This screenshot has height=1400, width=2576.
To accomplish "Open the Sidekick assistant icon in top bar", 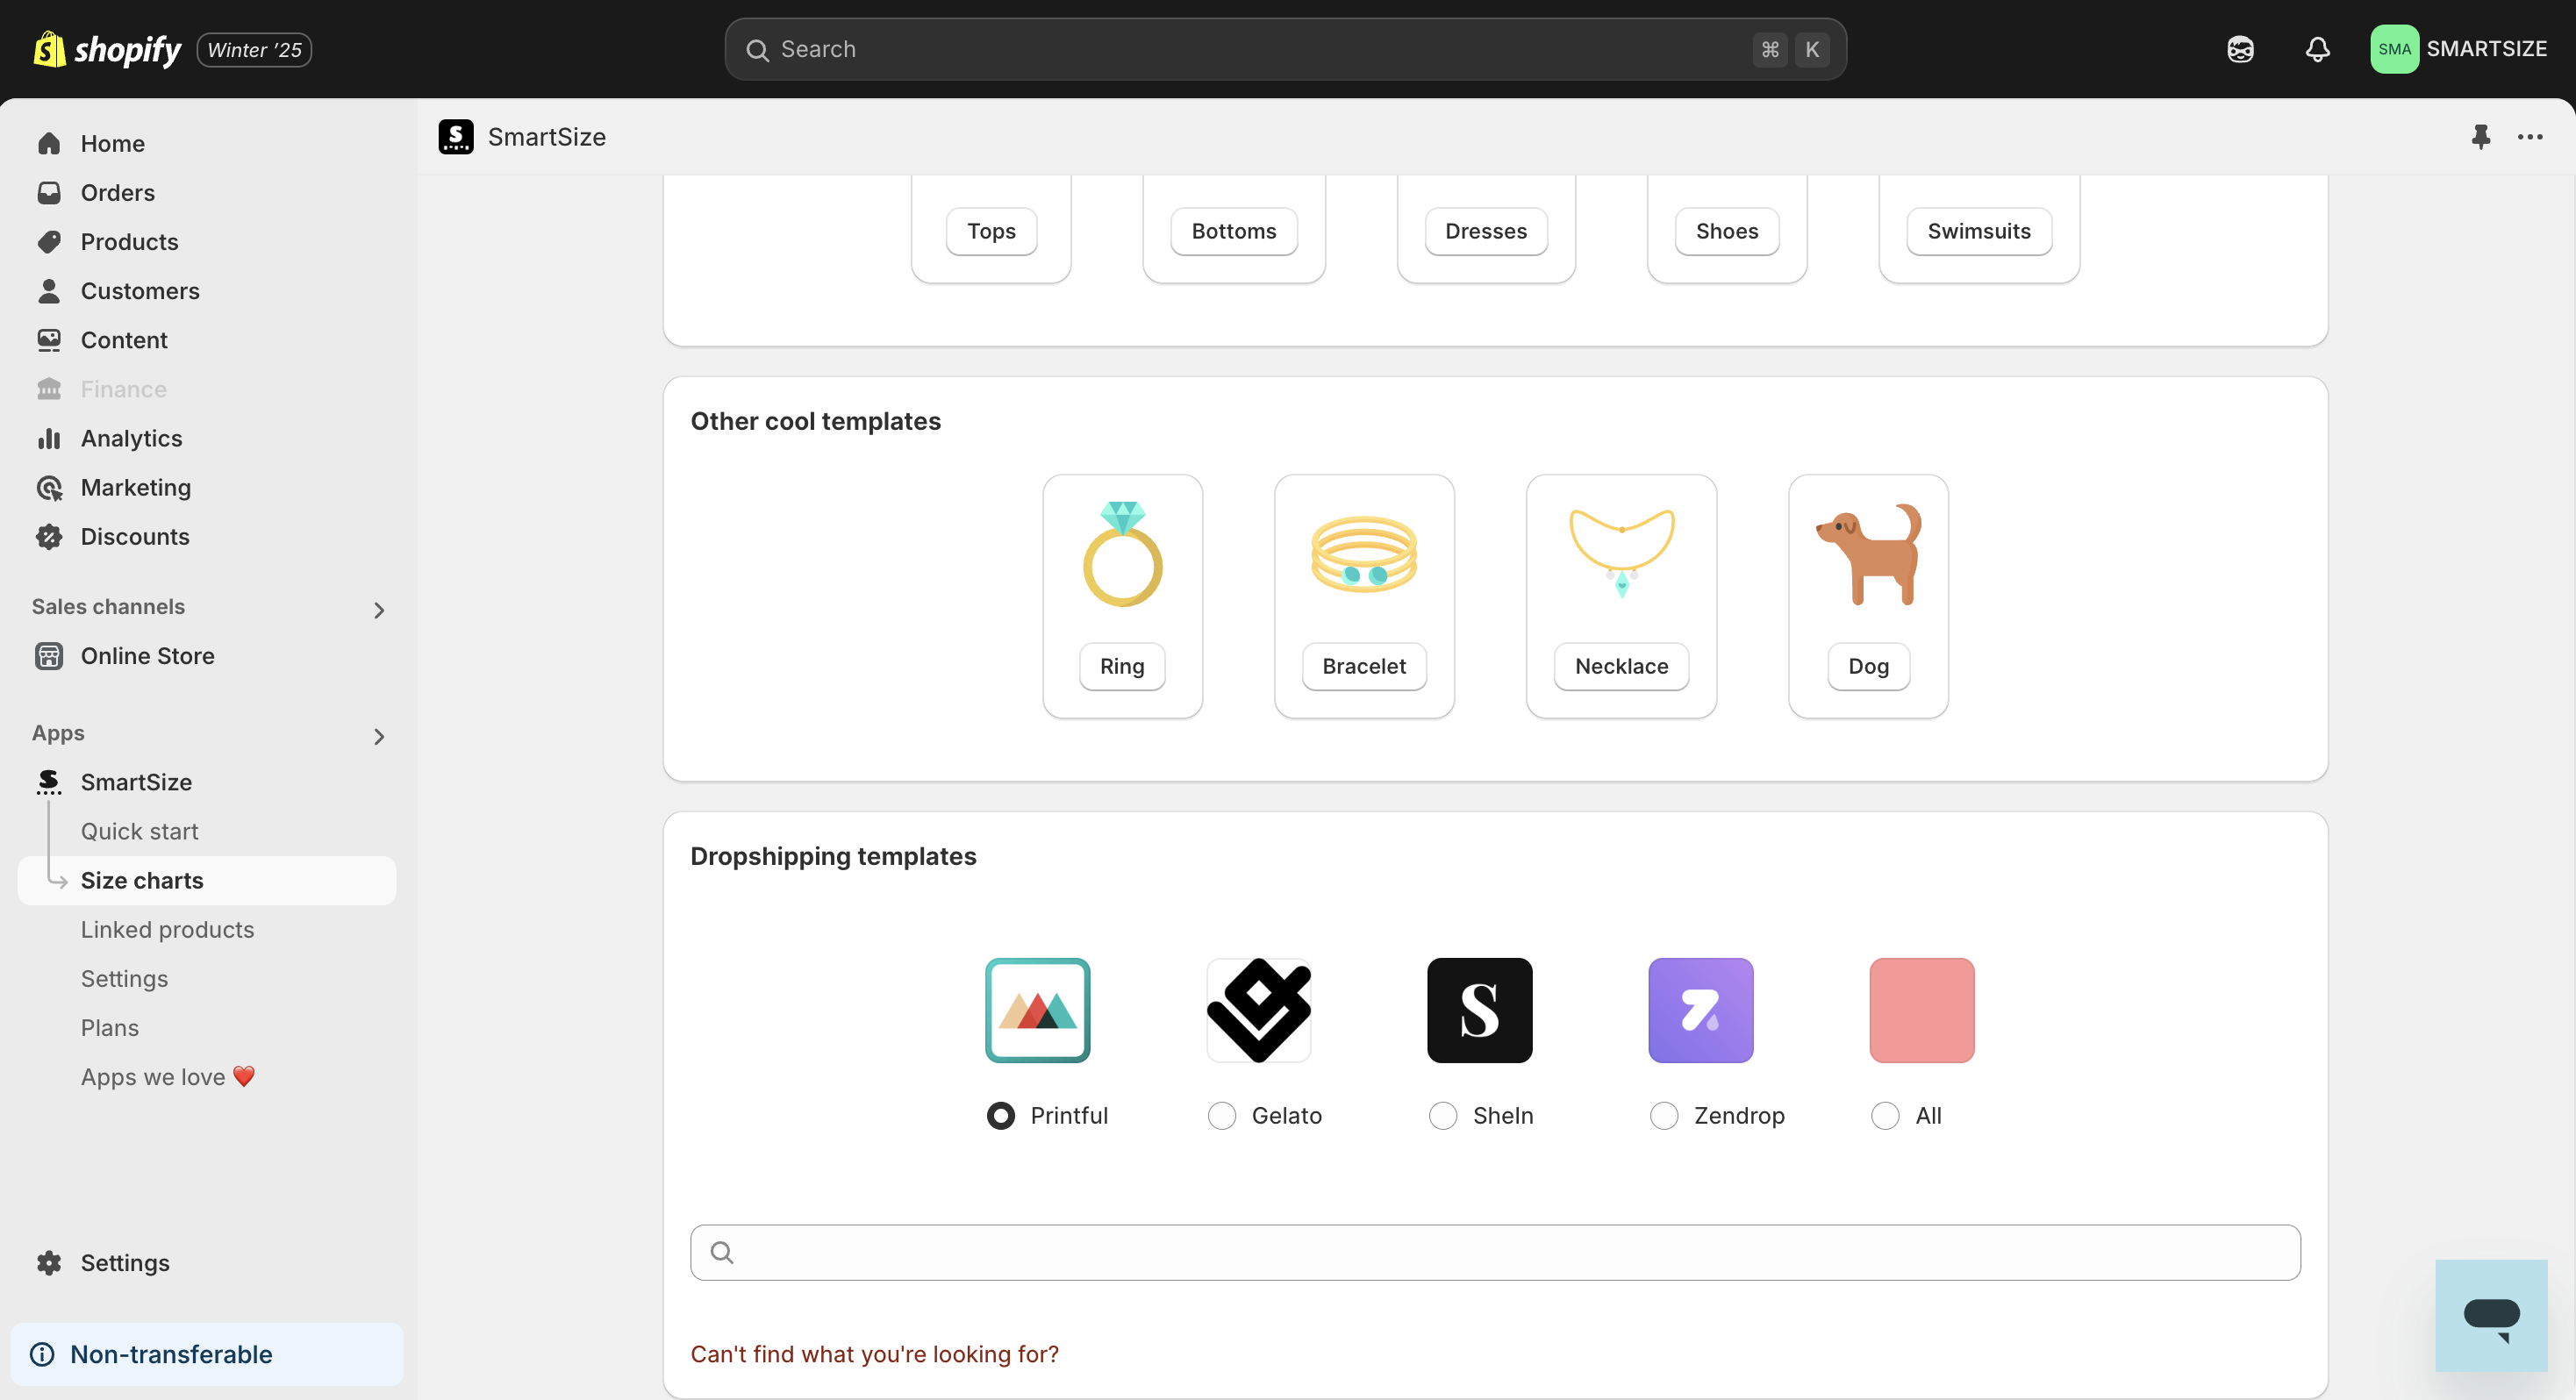I will coord(2240,49).
